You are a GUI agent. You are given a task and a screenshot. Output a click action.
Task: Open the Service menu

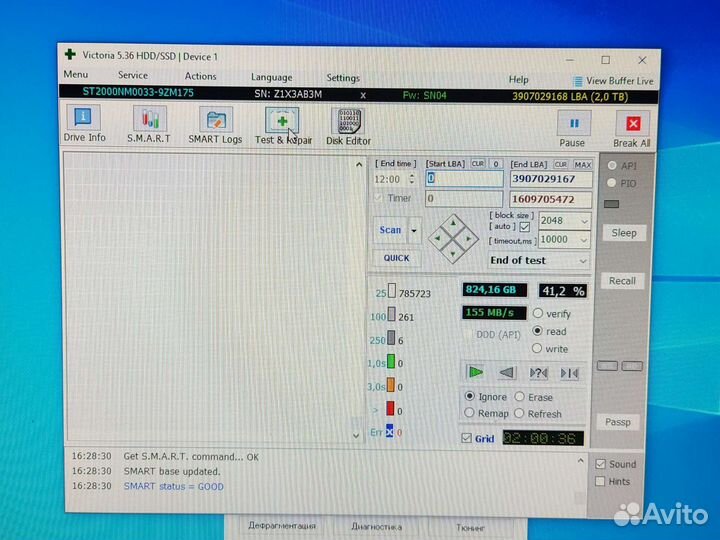click(133, 76)
